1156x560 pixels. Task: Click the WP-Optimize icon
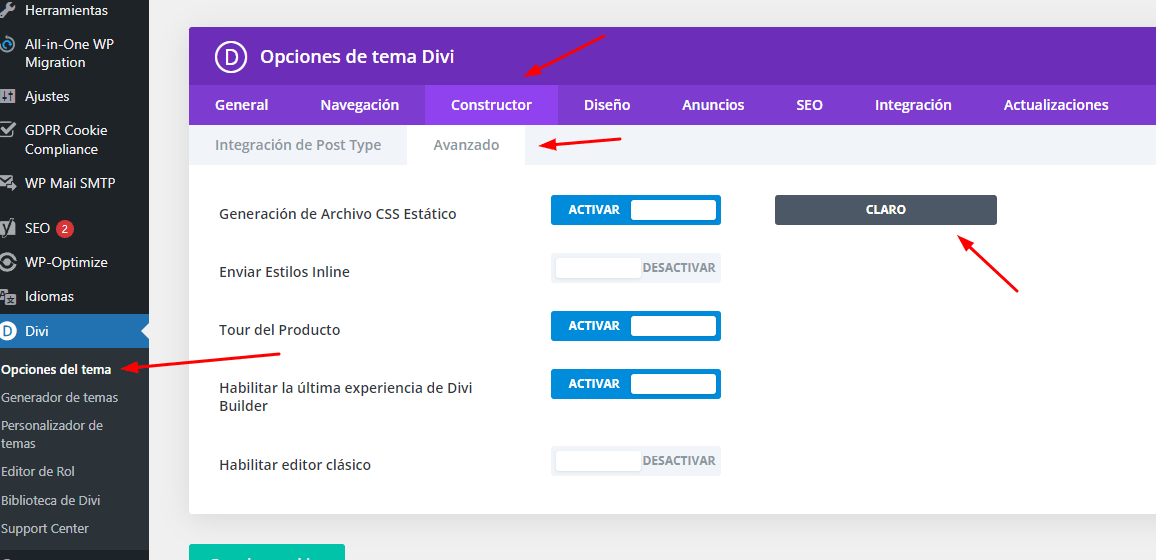[7, 262]
